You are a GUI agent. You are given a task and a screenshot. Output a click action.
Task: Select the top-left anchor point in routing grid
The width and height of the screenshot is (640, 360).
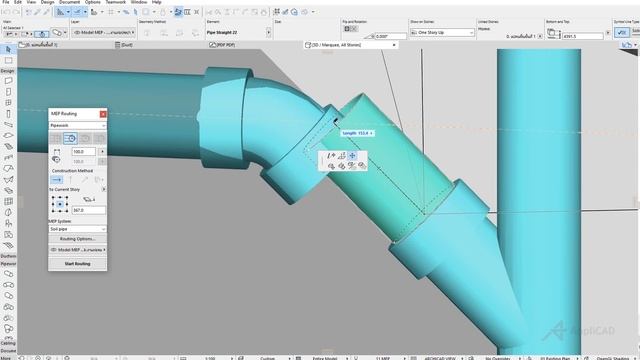(x=53, y=198)
